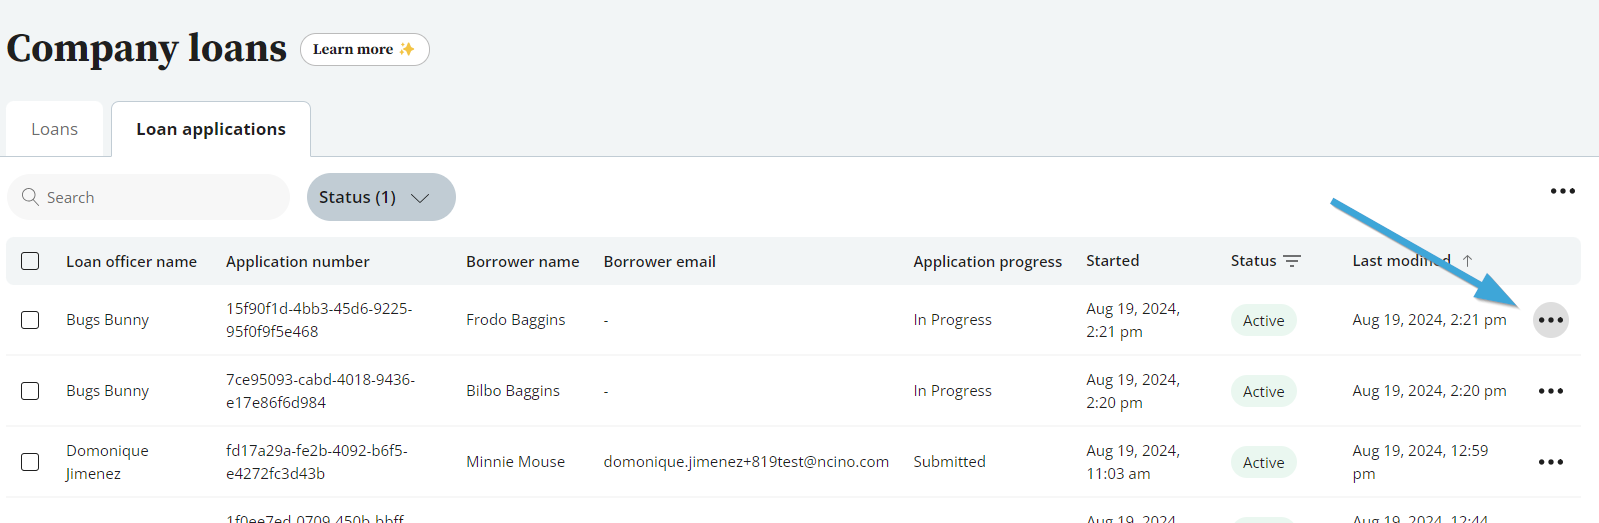Viewport: 1599px width, 523px height.
Task: Click the Last modified sort arrow
Action: coord(1467,261)
